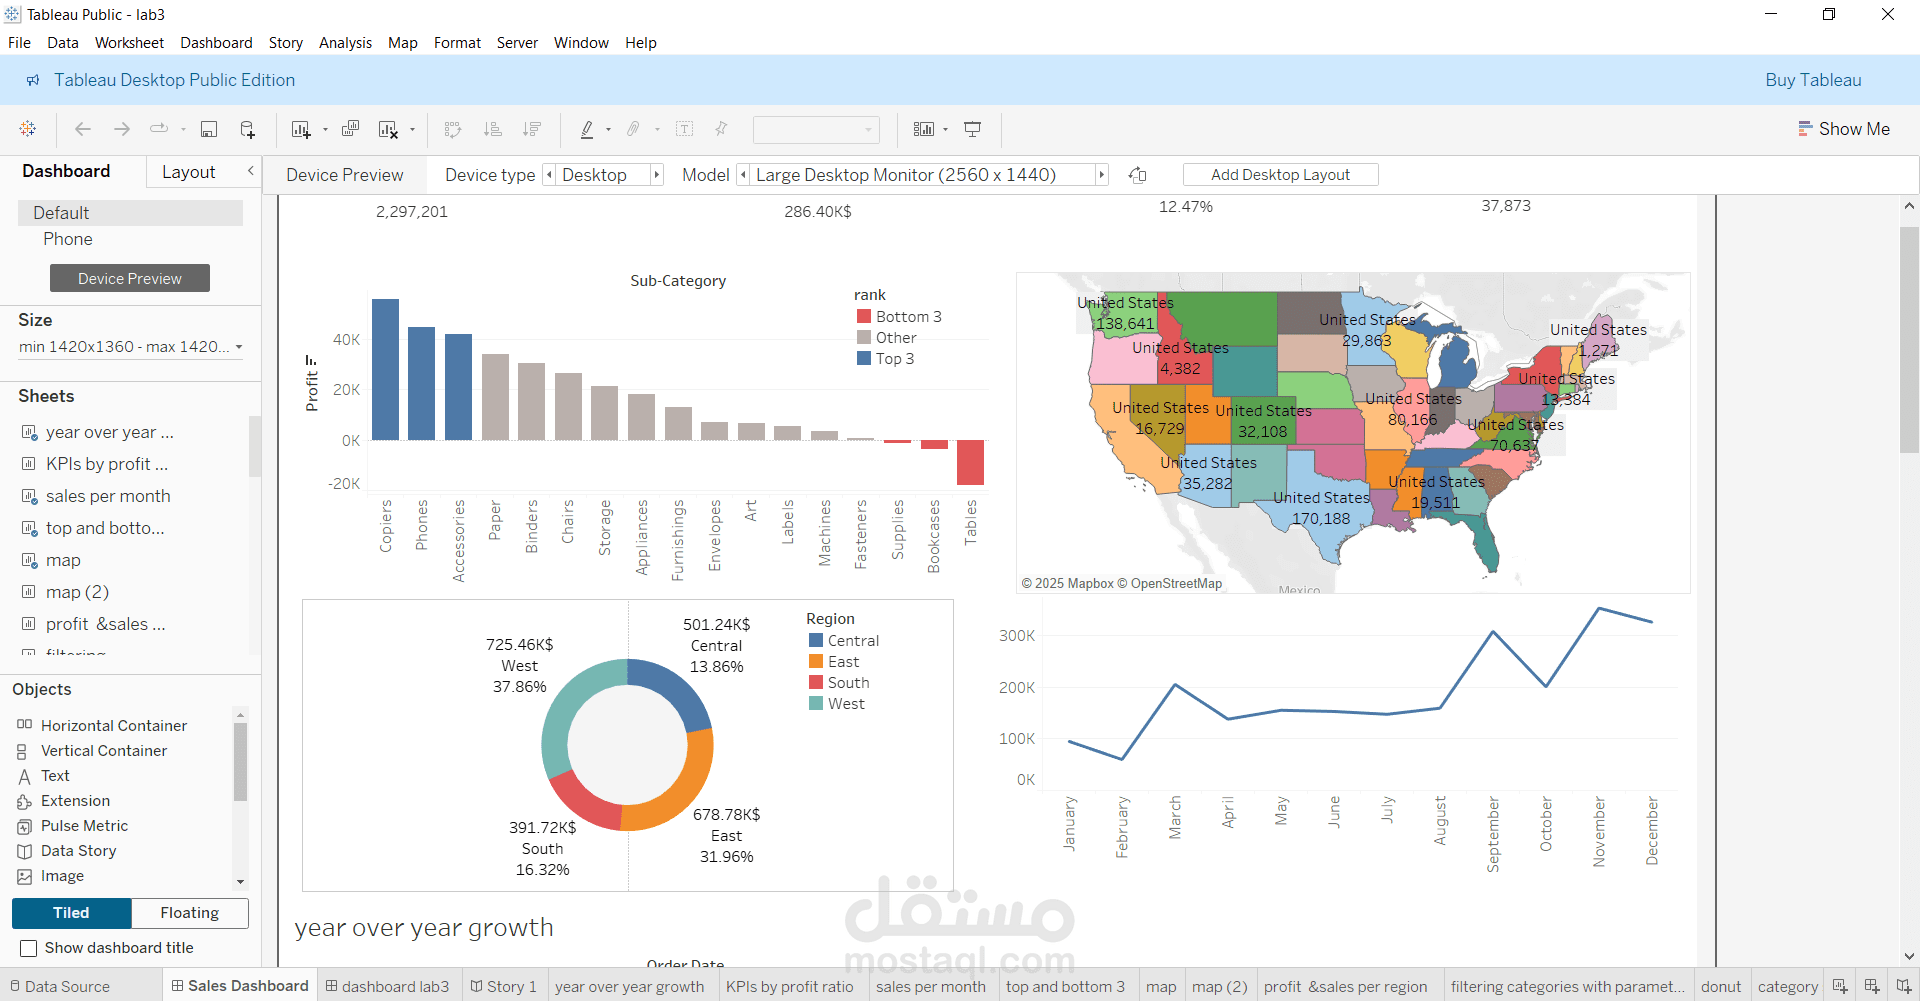Click the Sort descending toolbar icon
The image size is (1920, 1001).
(x=532, y=129)
